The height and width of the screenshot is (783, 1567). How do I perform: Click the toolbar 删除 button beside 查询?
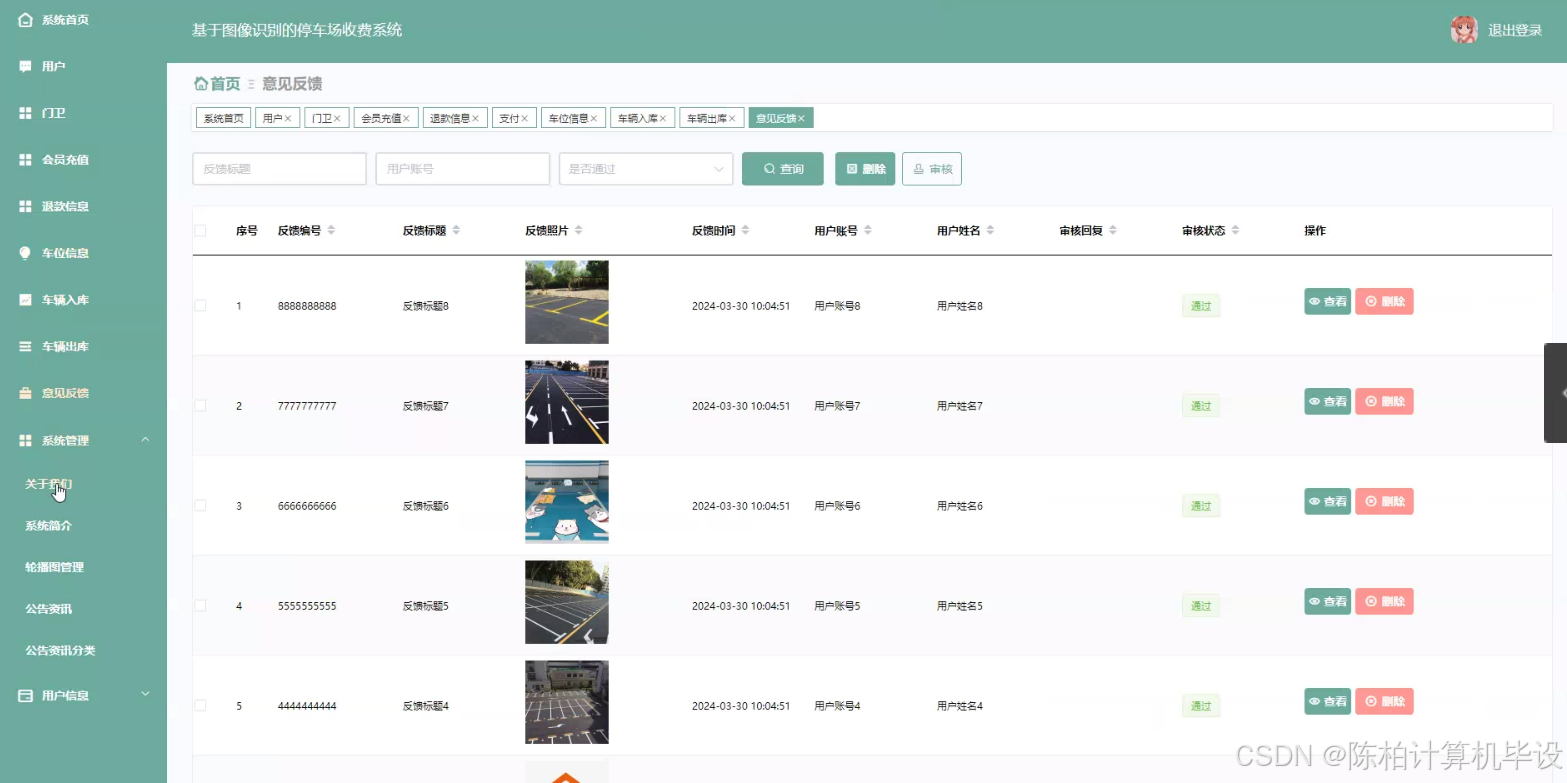tap(865, 169)
